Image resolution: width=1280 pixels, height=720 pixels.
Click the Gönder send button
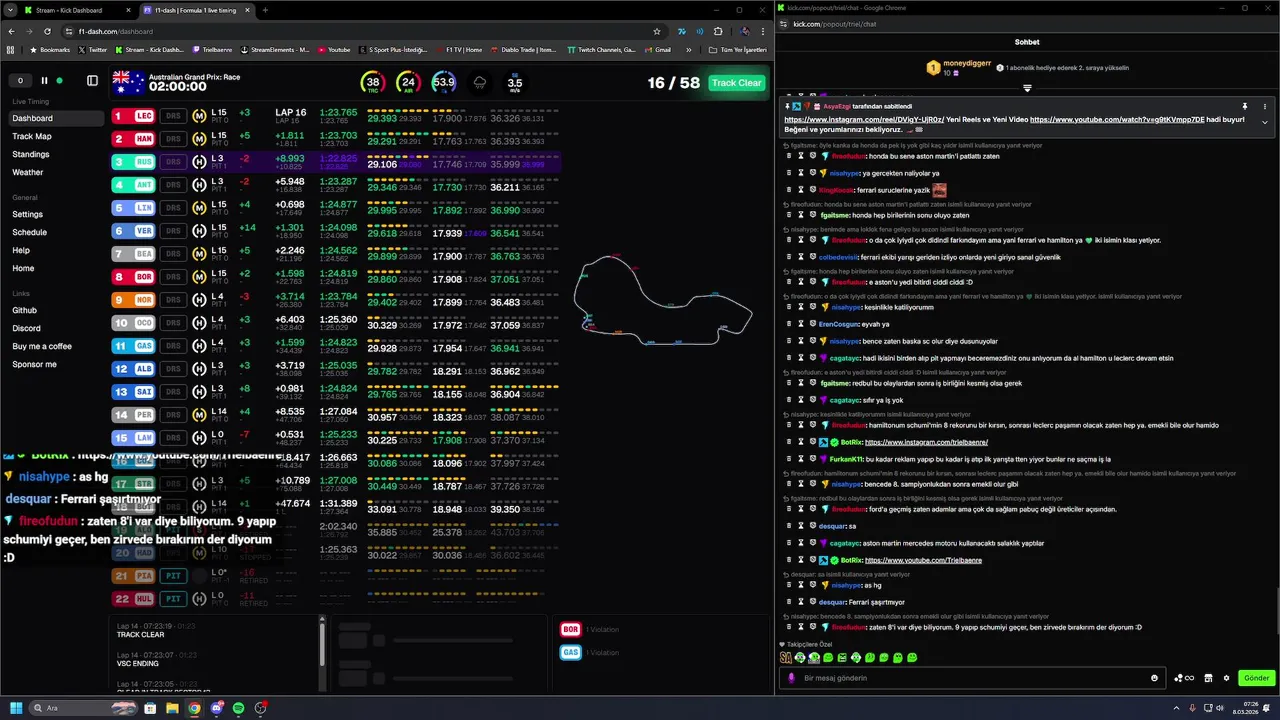pos(1256,678)
